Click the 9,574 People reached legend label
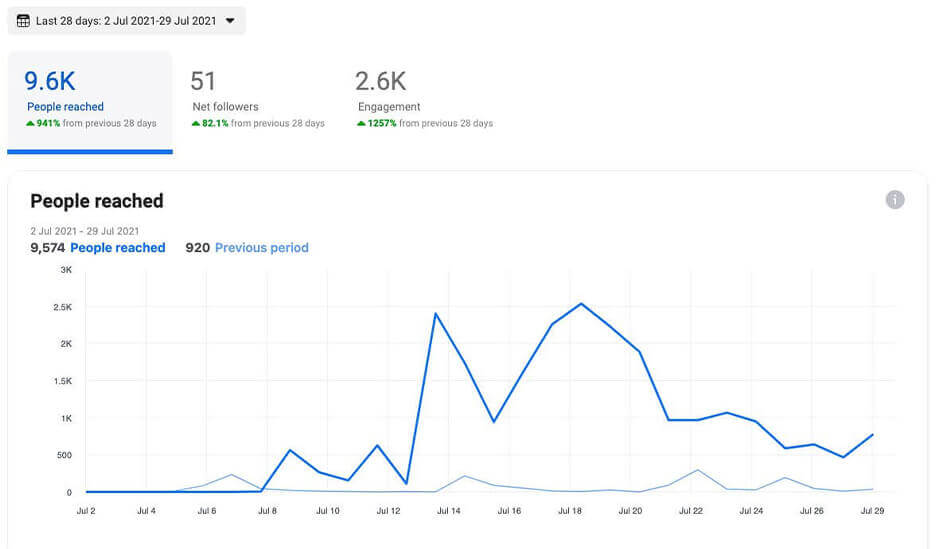The width and height of the screenshot is (950, 549). [98, 248]
